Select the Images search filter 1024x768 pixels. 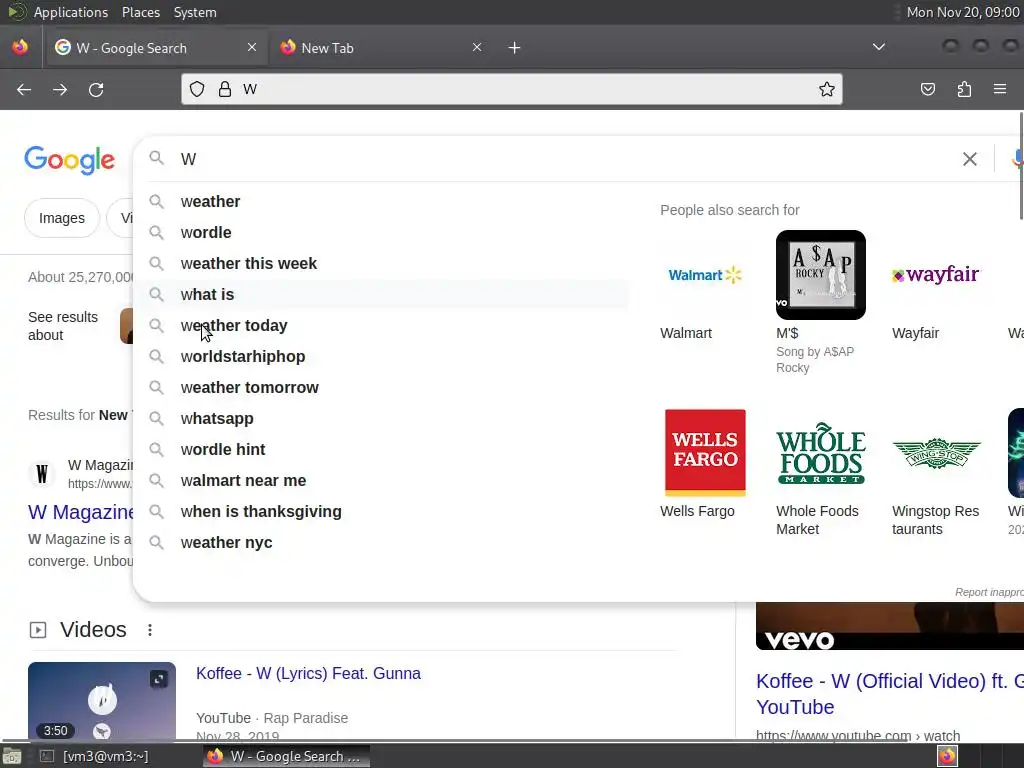61,218
